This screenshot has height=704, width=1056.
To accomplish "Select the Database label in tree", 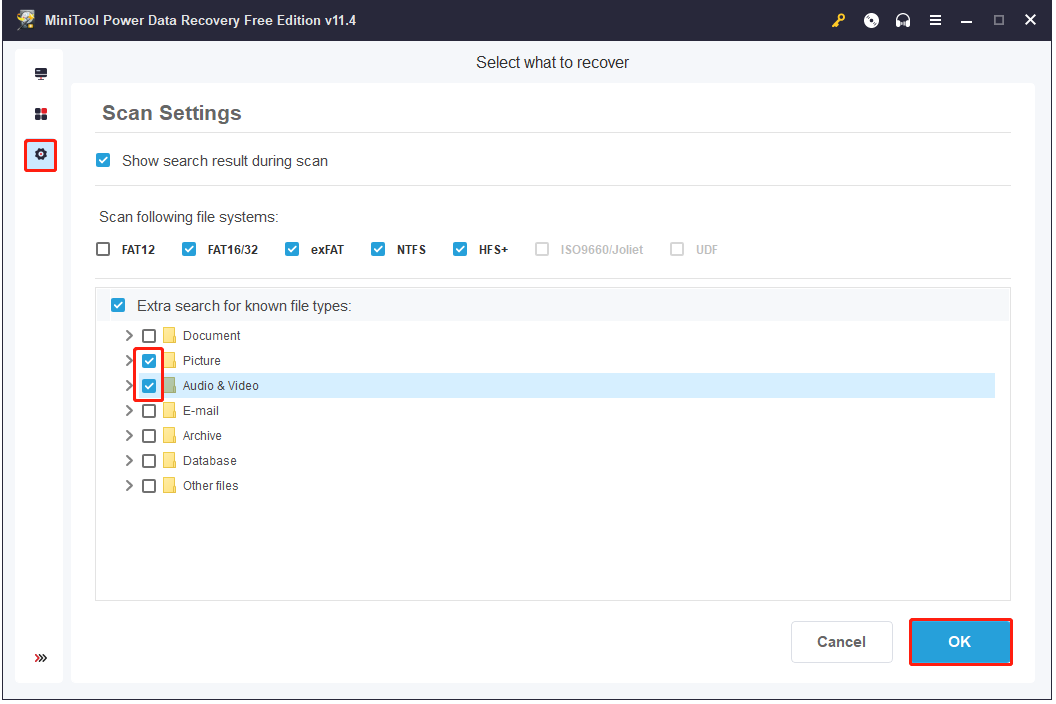I will tap(209, 461).
